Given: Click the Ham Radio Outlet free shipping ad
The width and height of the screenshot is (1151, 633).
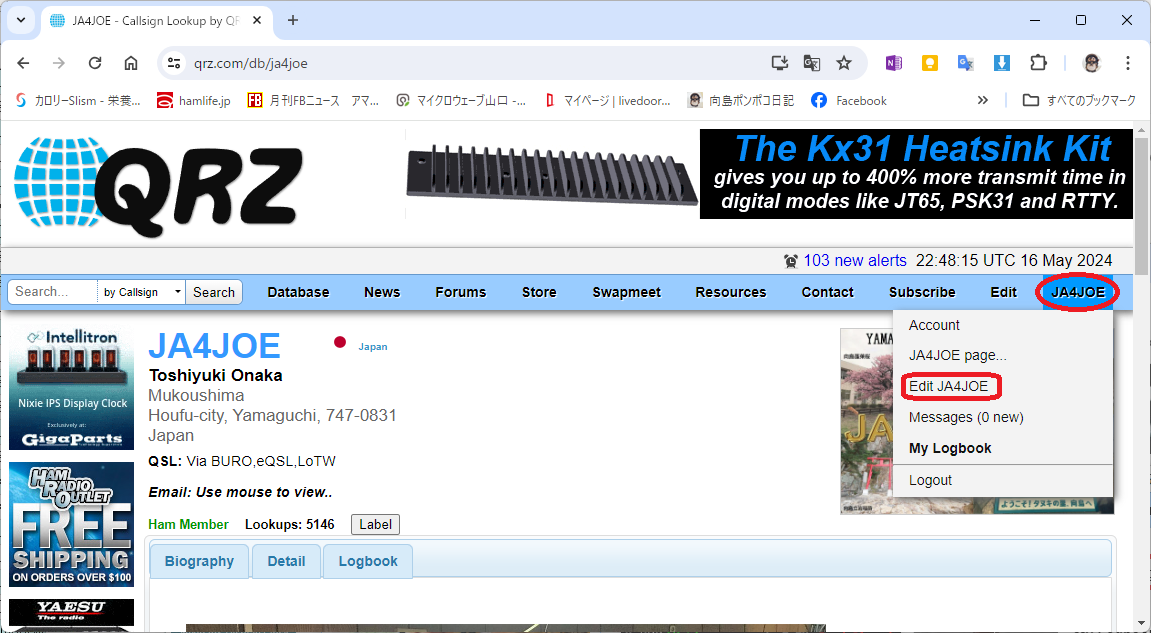Looking at the screenshot, I should tap(71, 524).
